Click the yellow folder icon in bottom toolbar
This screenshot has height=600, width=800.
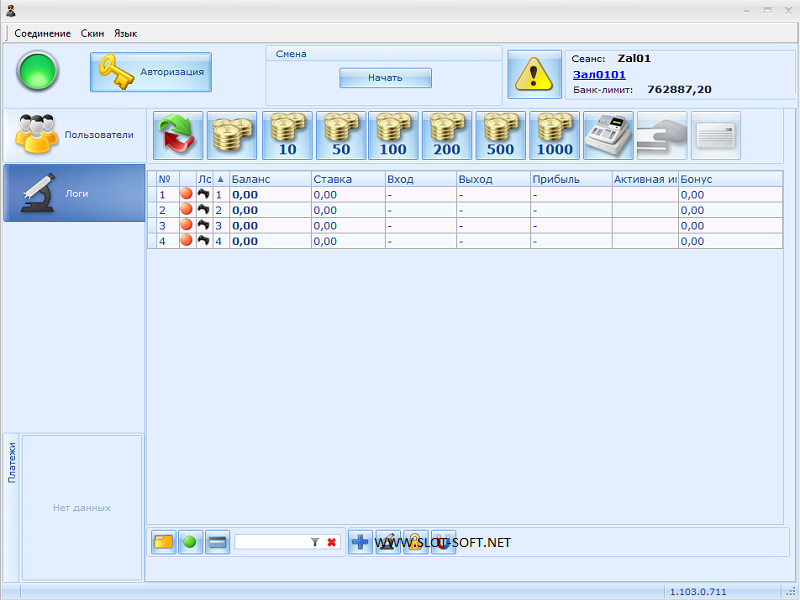[164, 542]
